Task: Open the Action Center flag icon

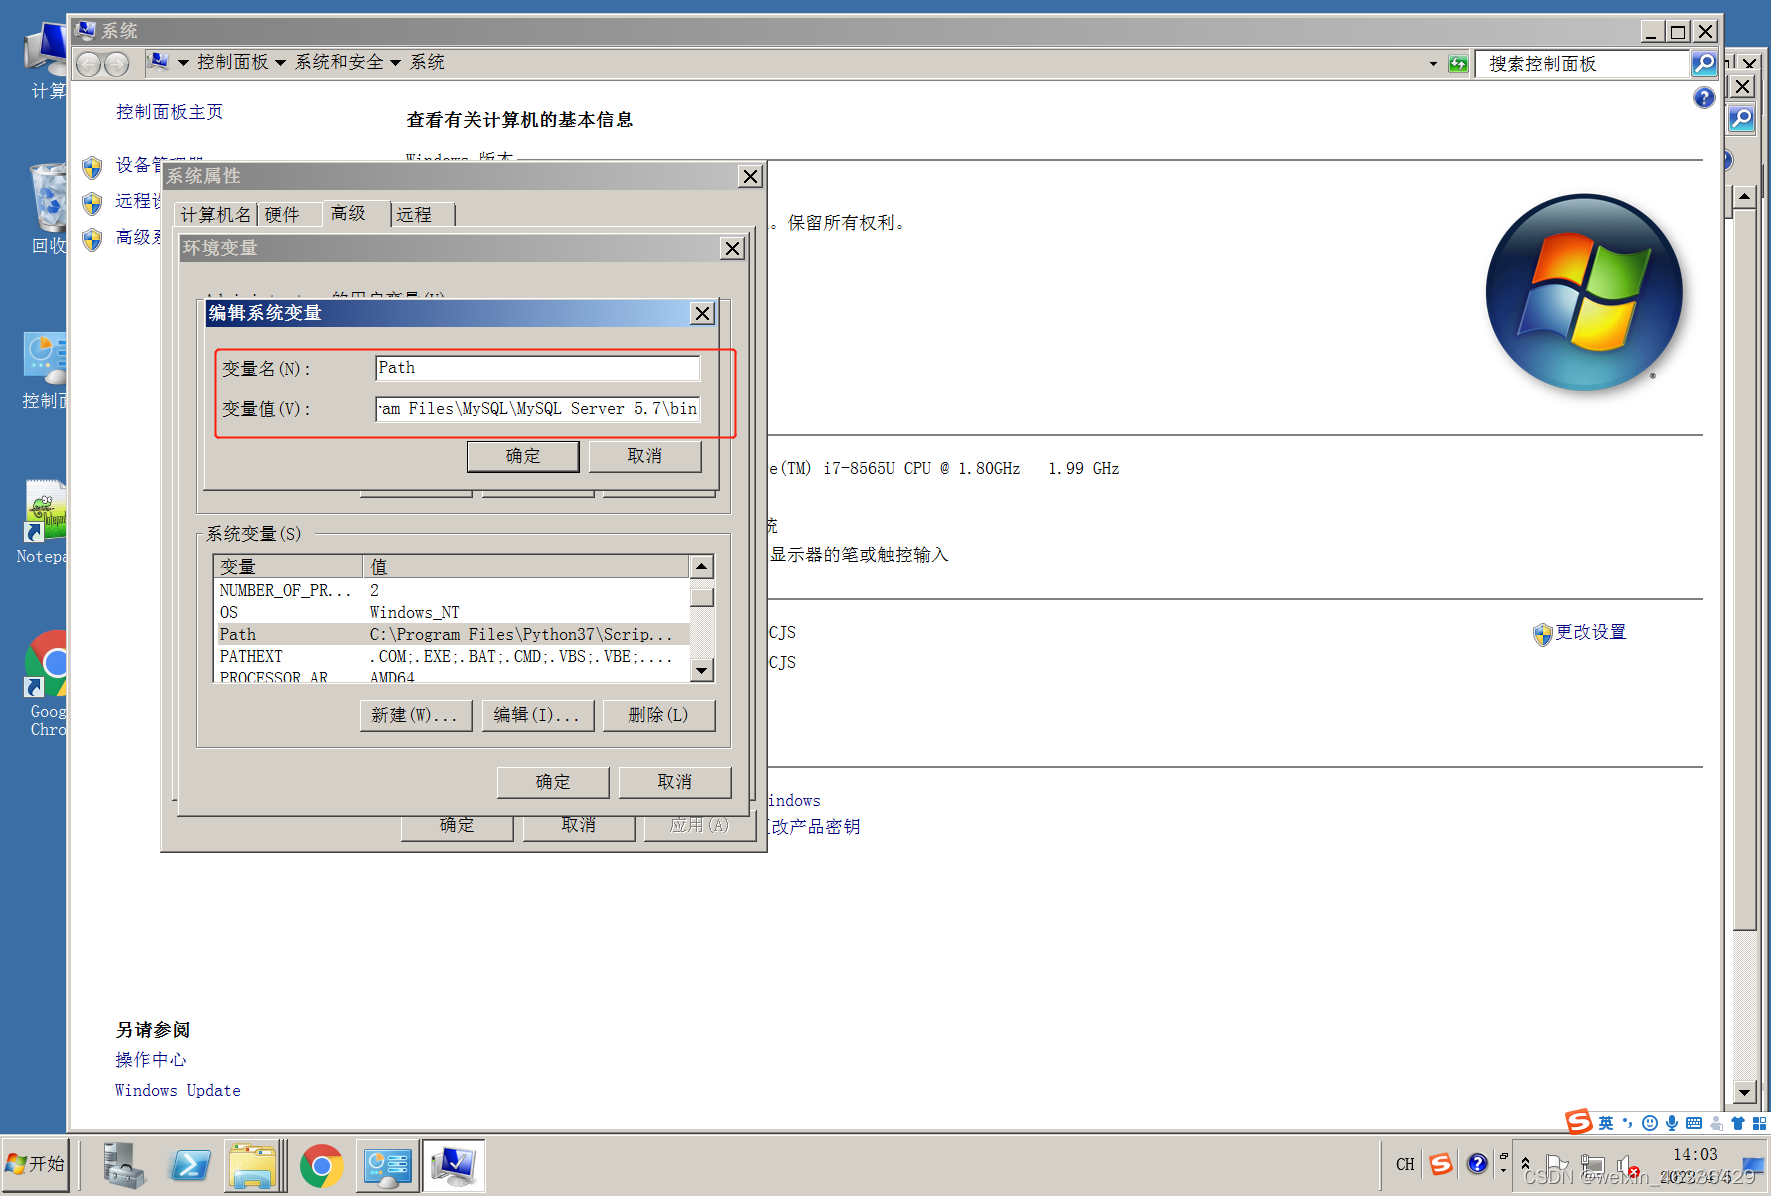Action: click(x=1557, y=1166)
